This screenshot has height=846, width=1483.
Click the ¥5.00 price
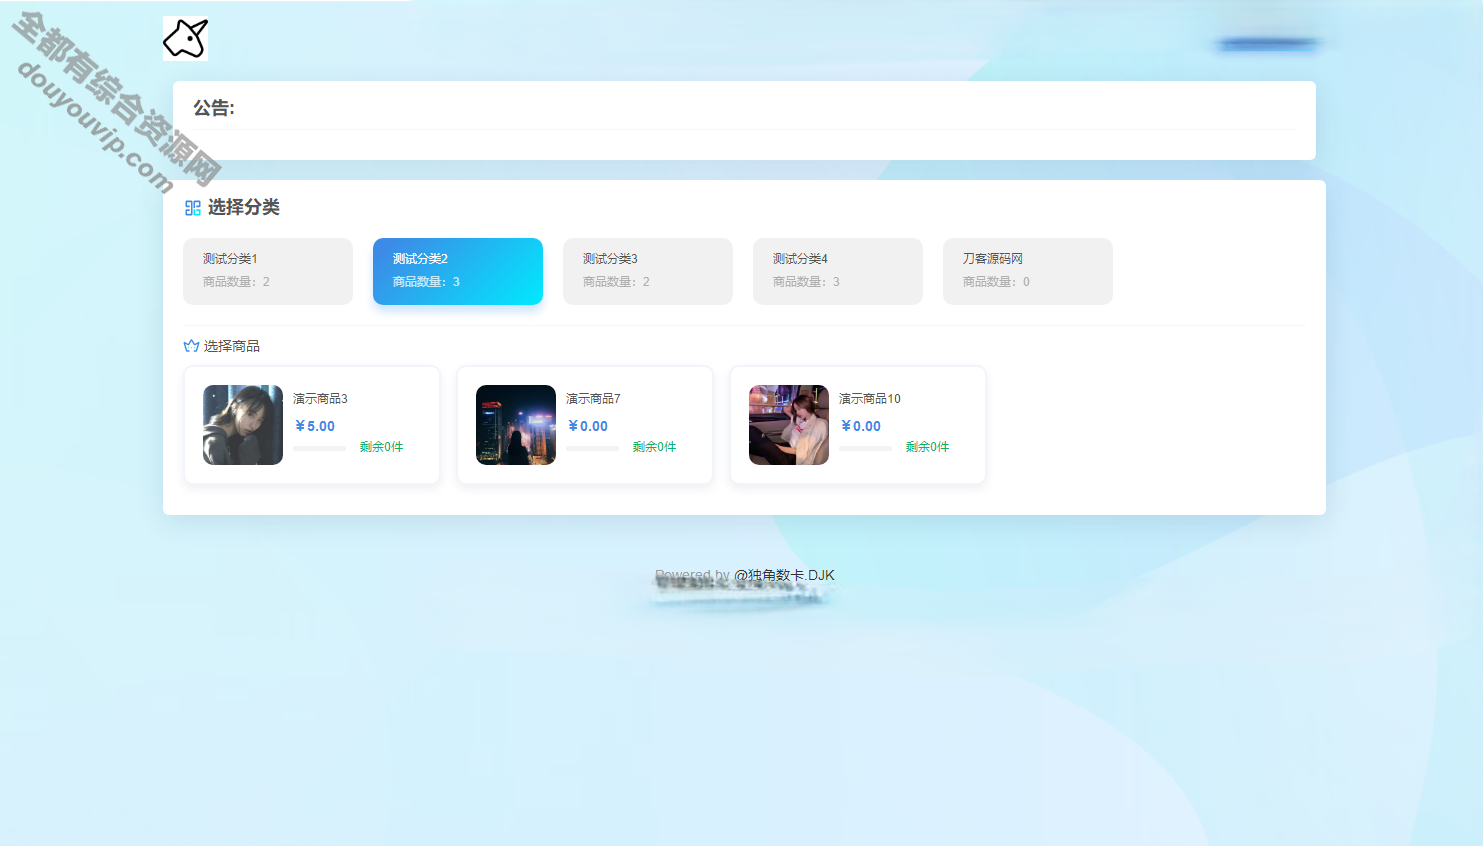(x=315, y=426)
